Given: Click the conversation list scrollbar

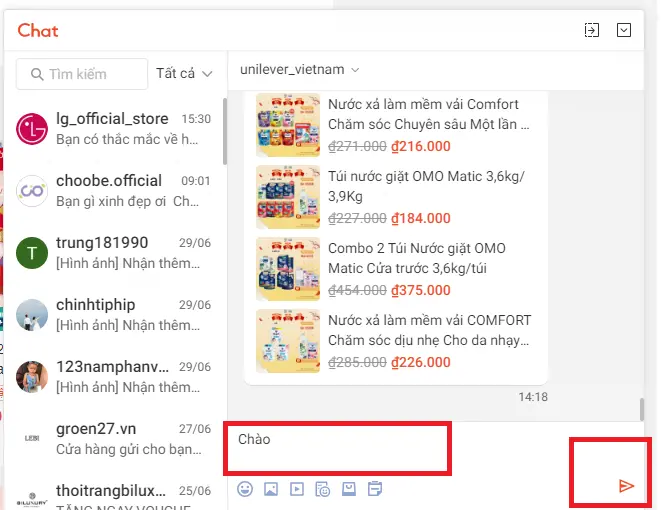Looking at the screenshot, I should tap(225, 132).
